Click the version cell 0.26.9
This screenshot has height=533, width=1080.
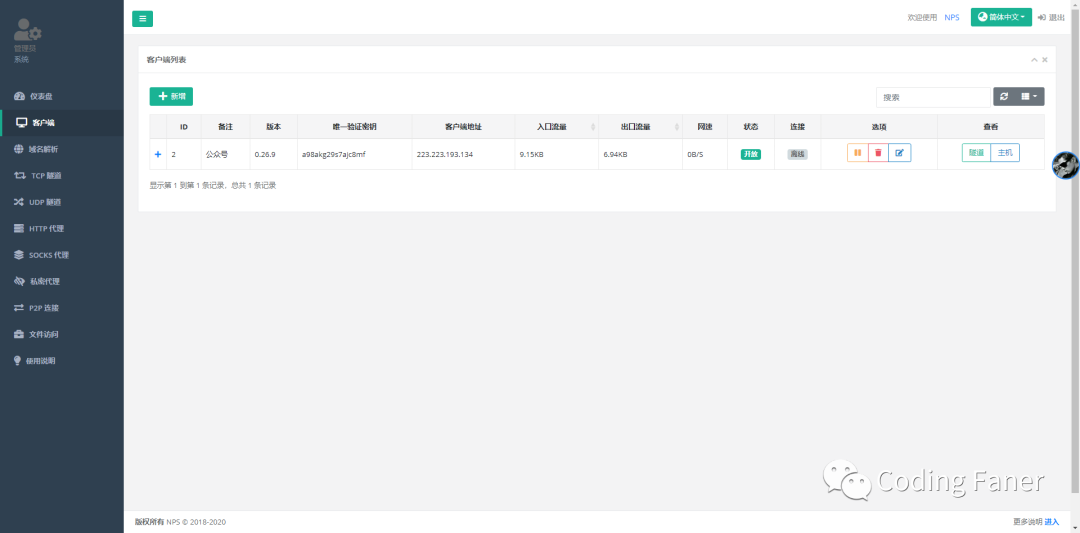(265, 154)
